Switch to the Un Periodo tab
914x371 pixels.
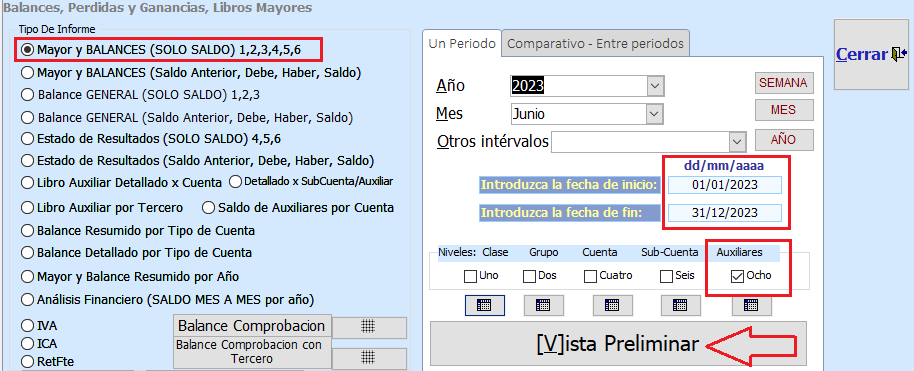[462, 44]
